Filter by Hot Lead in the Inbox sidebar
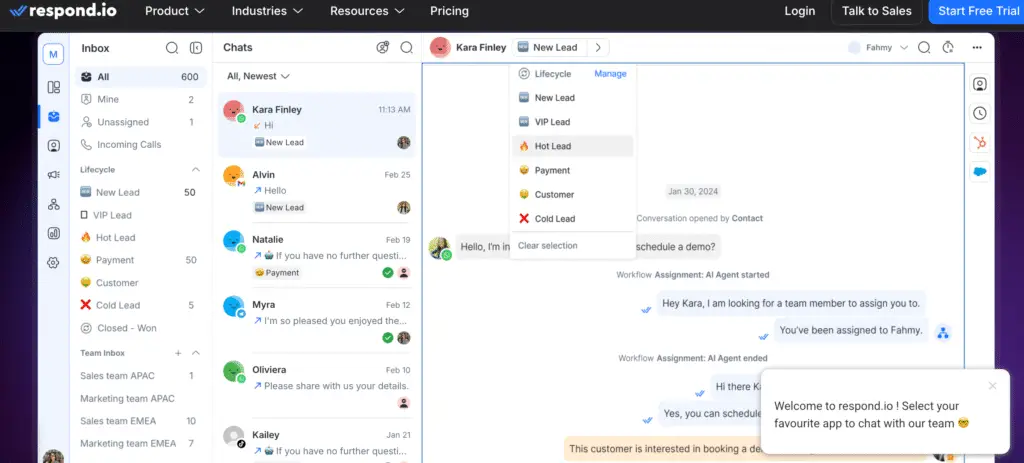This screenshot has height=463, width=1024. (140, 238)
